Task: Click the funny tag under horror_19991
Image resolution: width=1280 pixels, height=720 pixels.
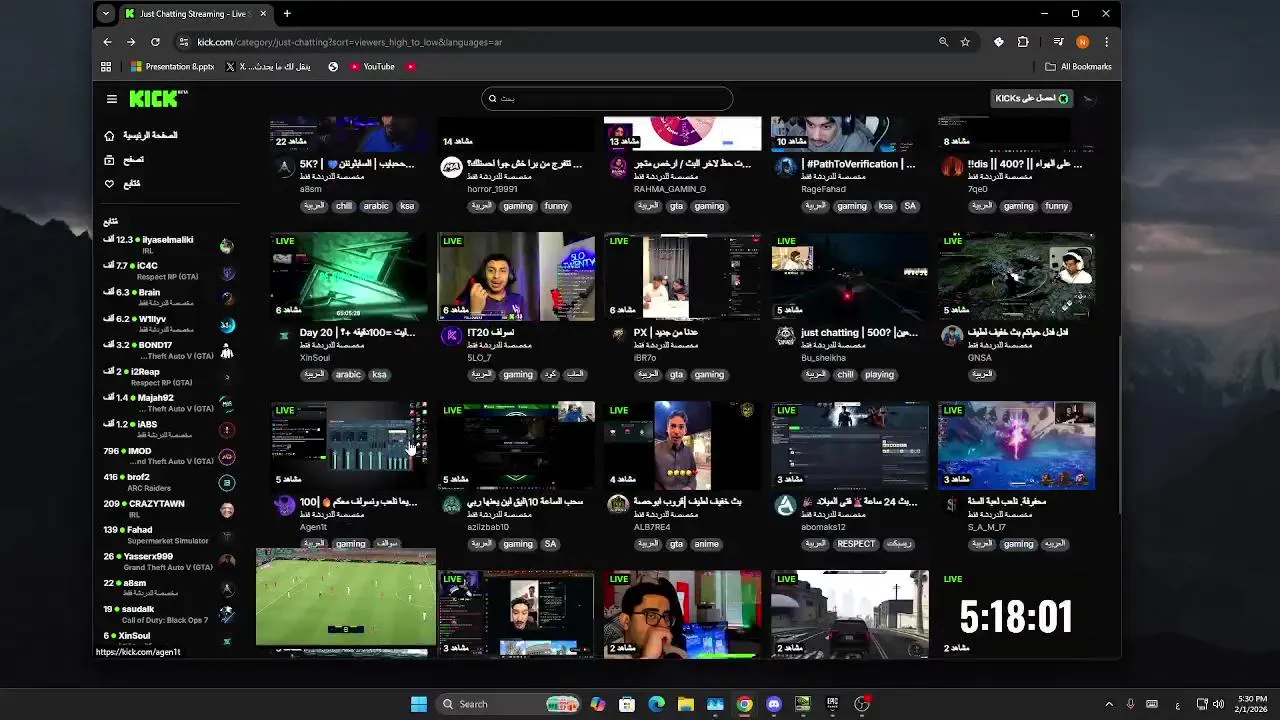Action: 556,206
